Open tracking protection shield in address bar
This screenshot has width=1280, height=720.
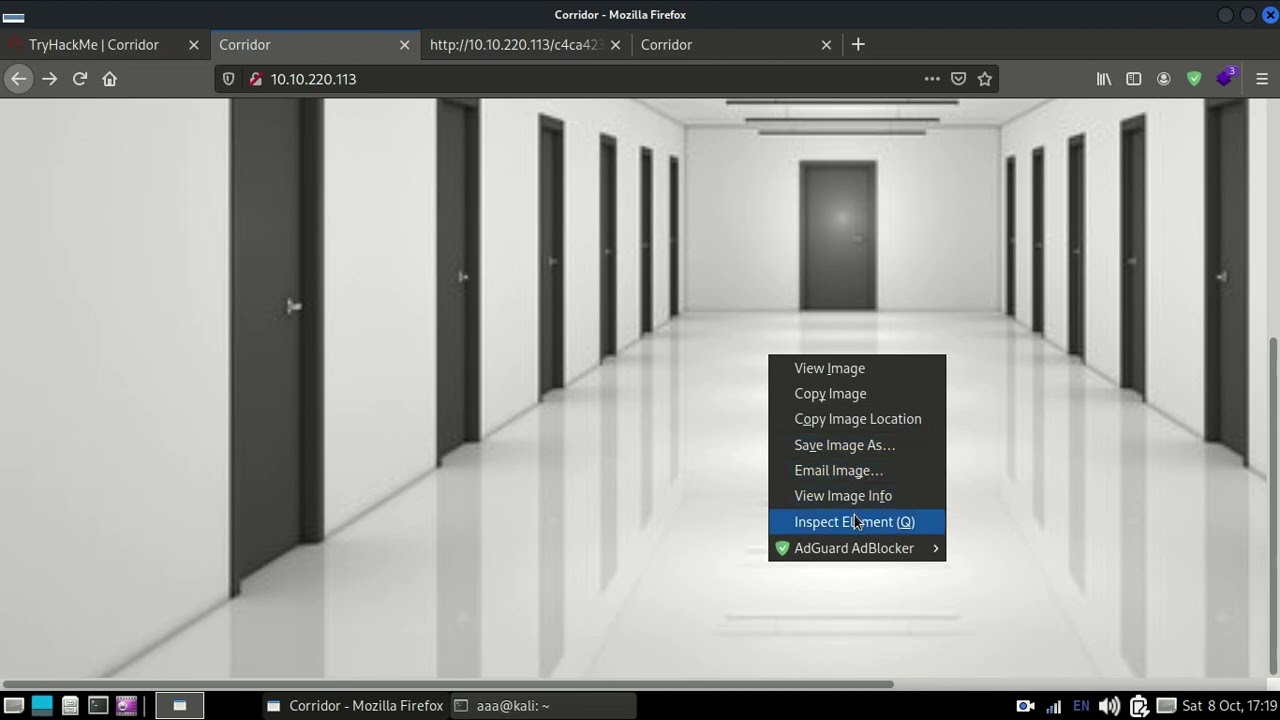[229, 79]
